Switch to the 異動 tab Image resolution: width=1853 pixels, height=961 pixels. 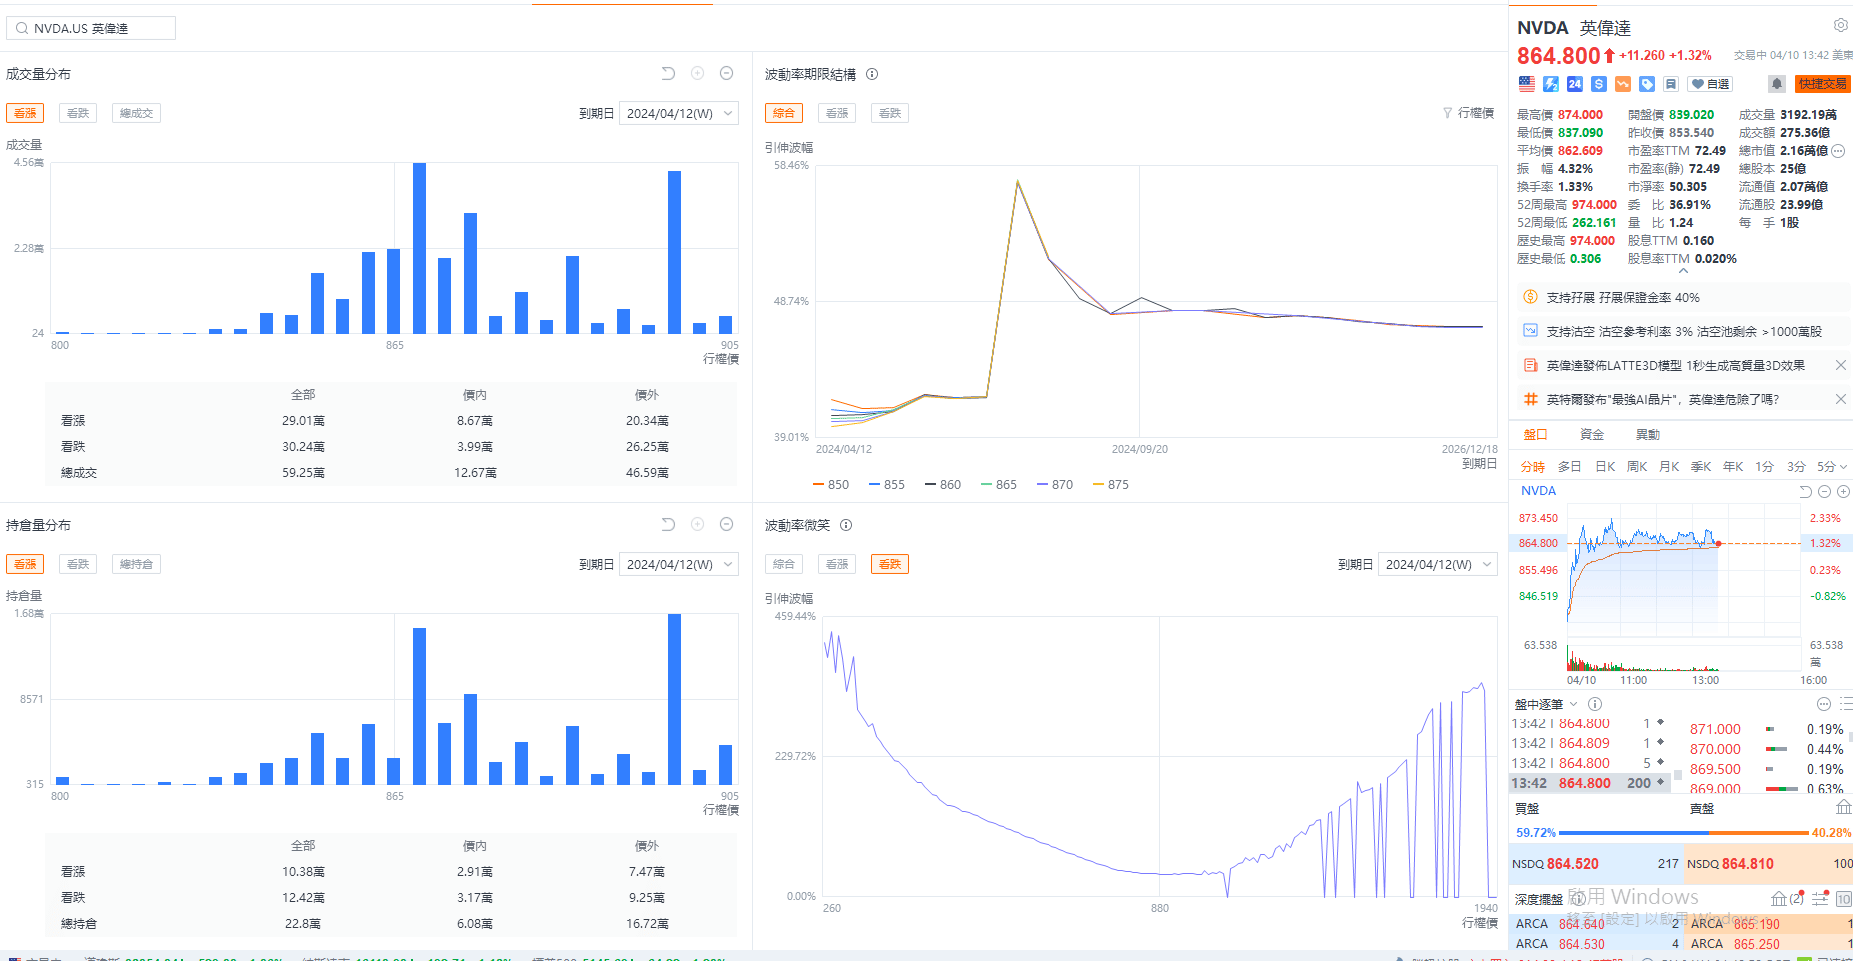[1648, 434]
